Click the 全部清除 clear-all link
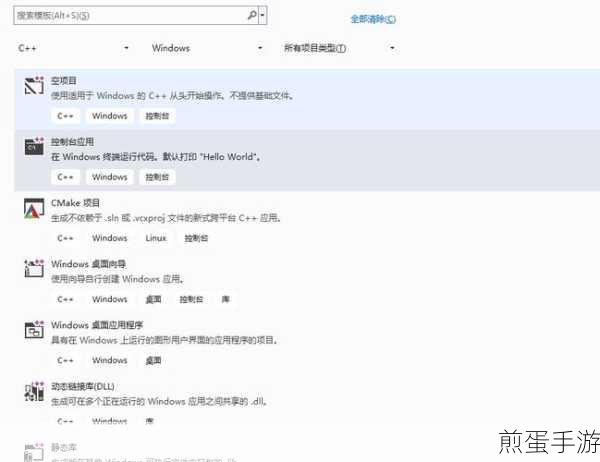The image size is (600, 462). click(373, 19)
